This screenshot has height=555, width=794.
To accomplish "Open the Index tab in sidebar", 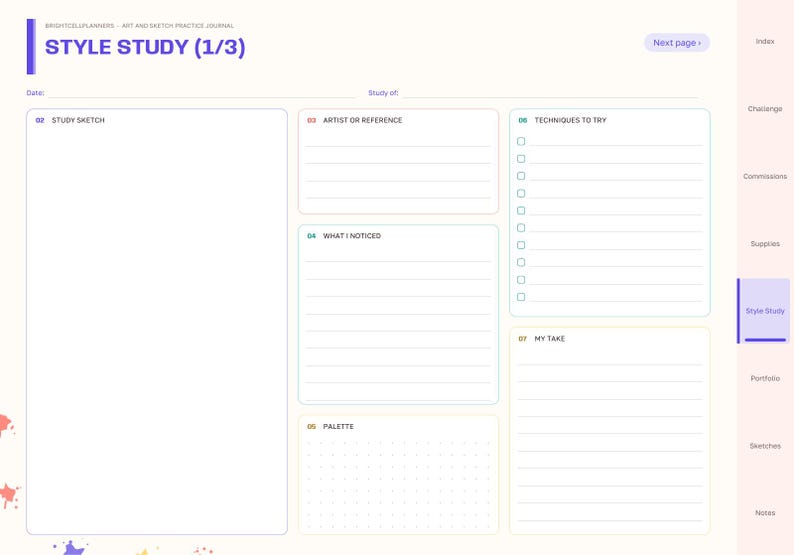I will click(765, 42).
